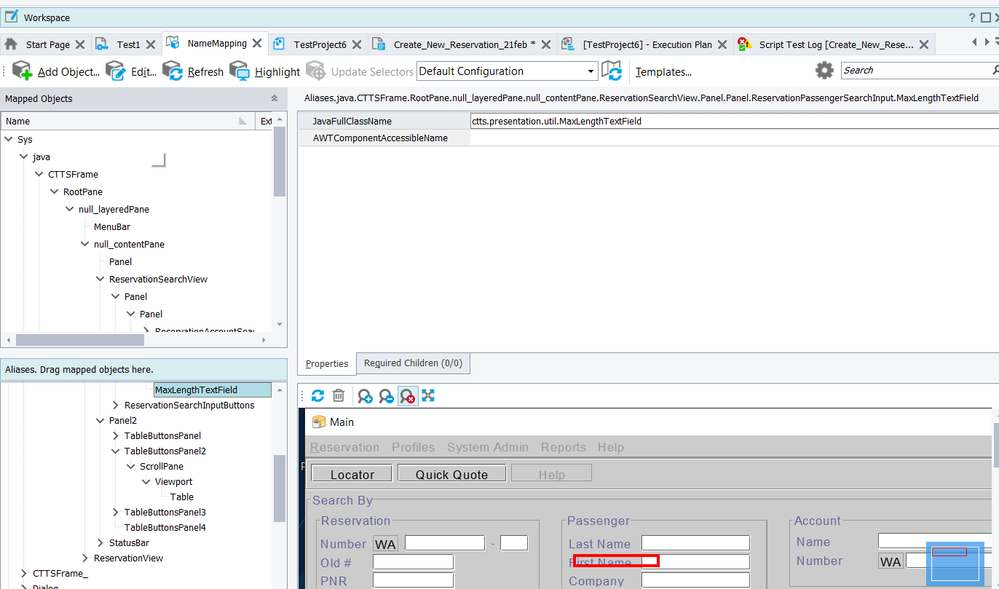999x589 pixels.
Task: Zoom in on the object preview
Action: 365,396
